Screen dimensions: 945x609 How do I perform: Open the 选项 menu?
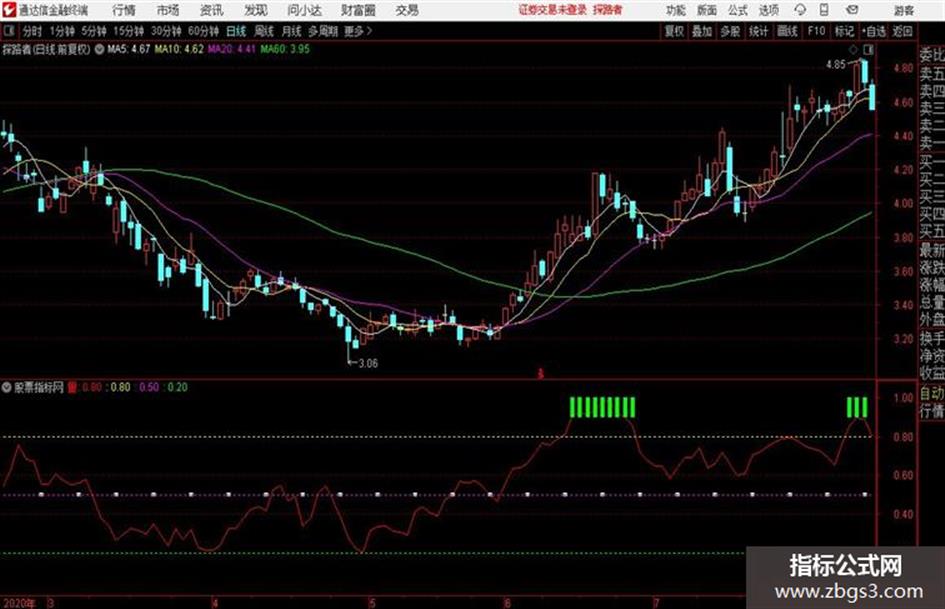pos(768,10)
